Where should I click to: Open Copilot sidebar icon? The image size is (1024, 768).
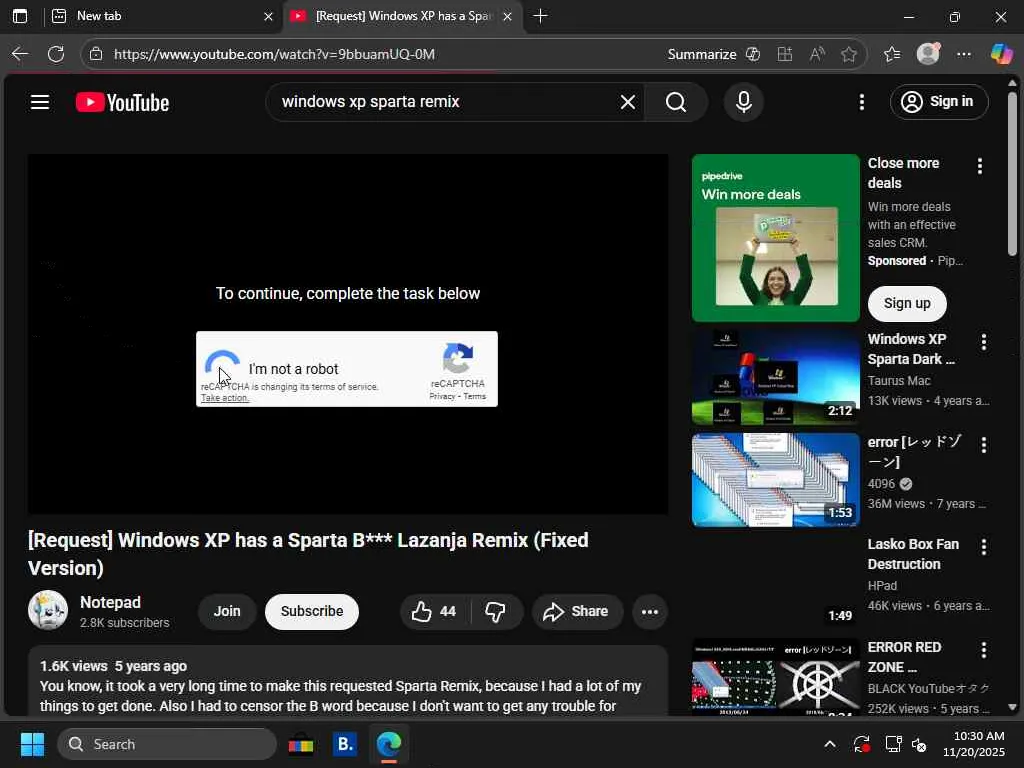point(1001,54)
